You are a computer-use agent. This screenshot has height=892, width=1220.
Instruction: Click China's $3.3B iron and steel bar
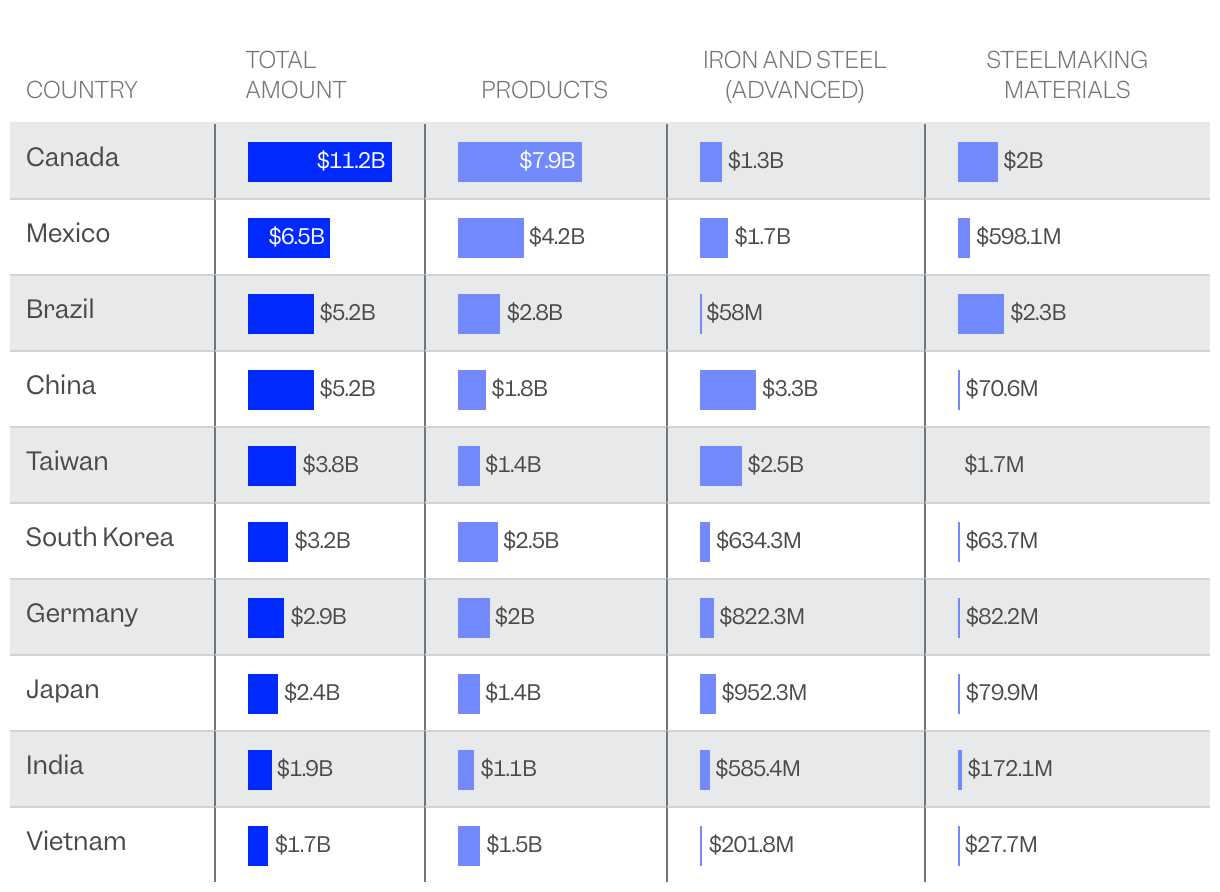click(x=727, y=389)
